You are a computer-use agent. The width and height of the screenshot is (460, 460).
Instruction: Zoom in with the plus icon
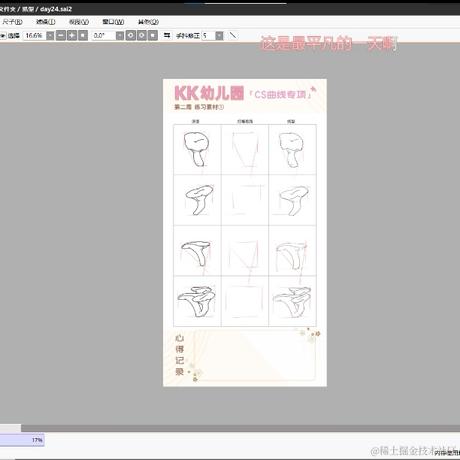tap(72, 35)
